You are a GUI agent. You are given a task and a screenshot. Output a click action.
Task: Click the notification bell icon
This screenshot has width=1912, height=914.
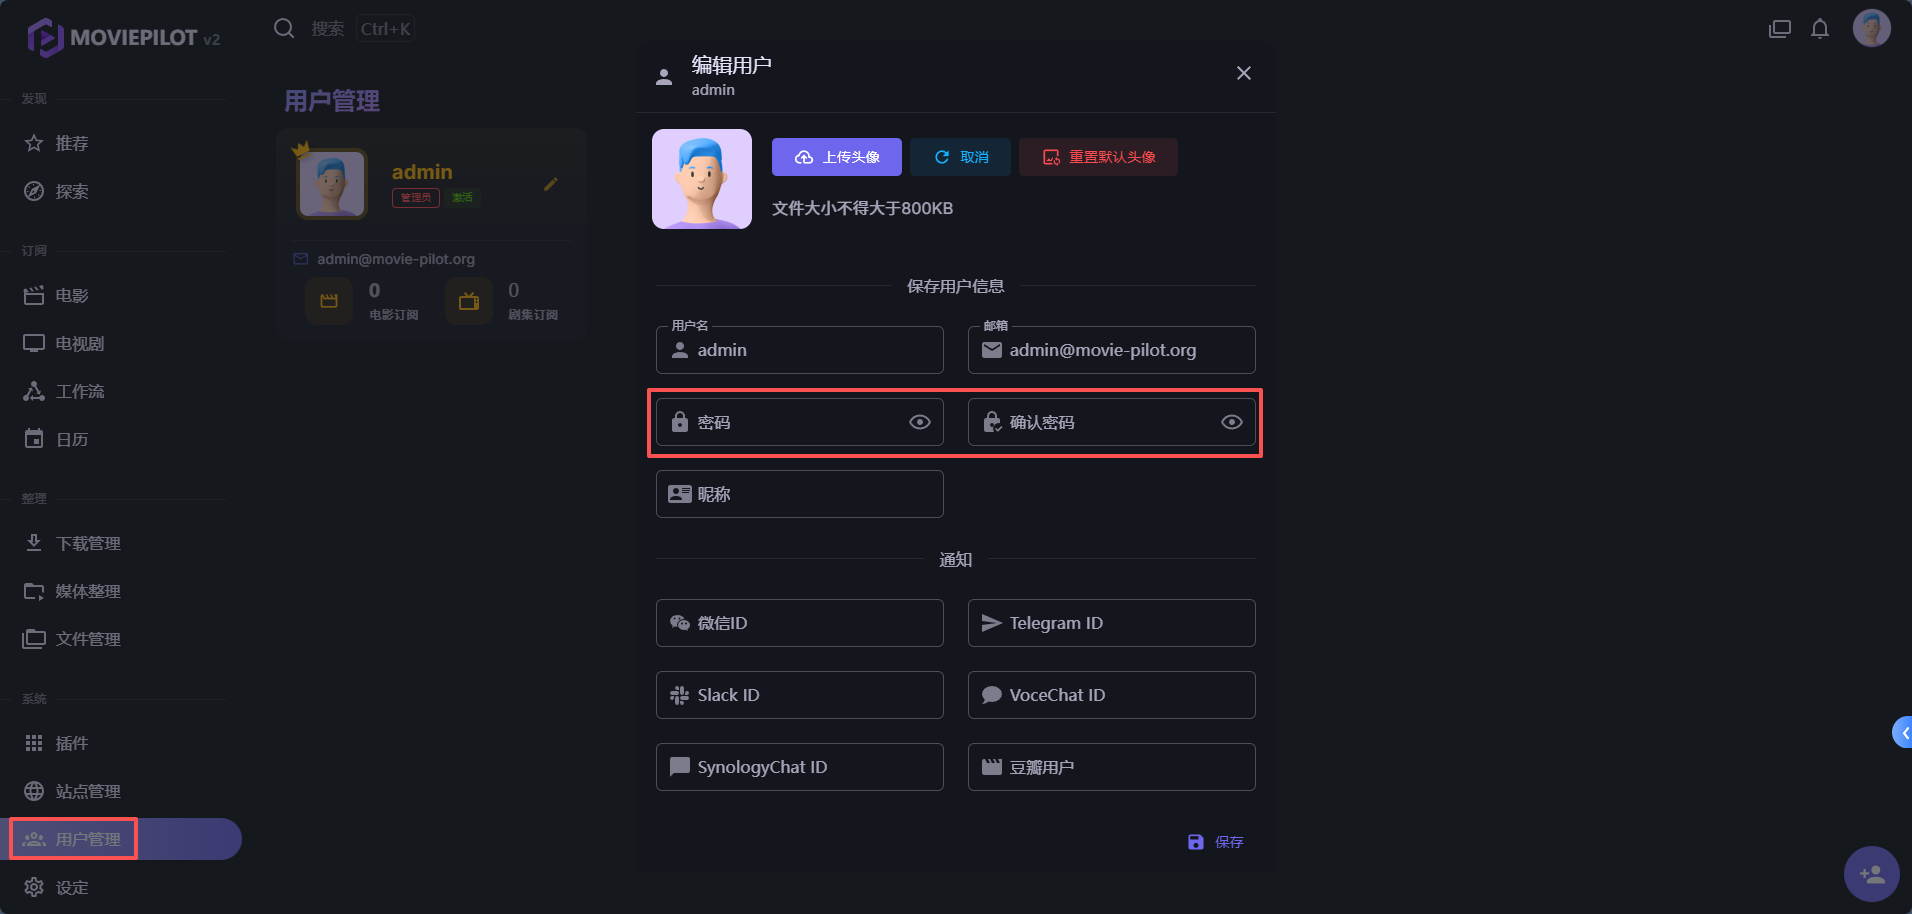(1820, 29)
